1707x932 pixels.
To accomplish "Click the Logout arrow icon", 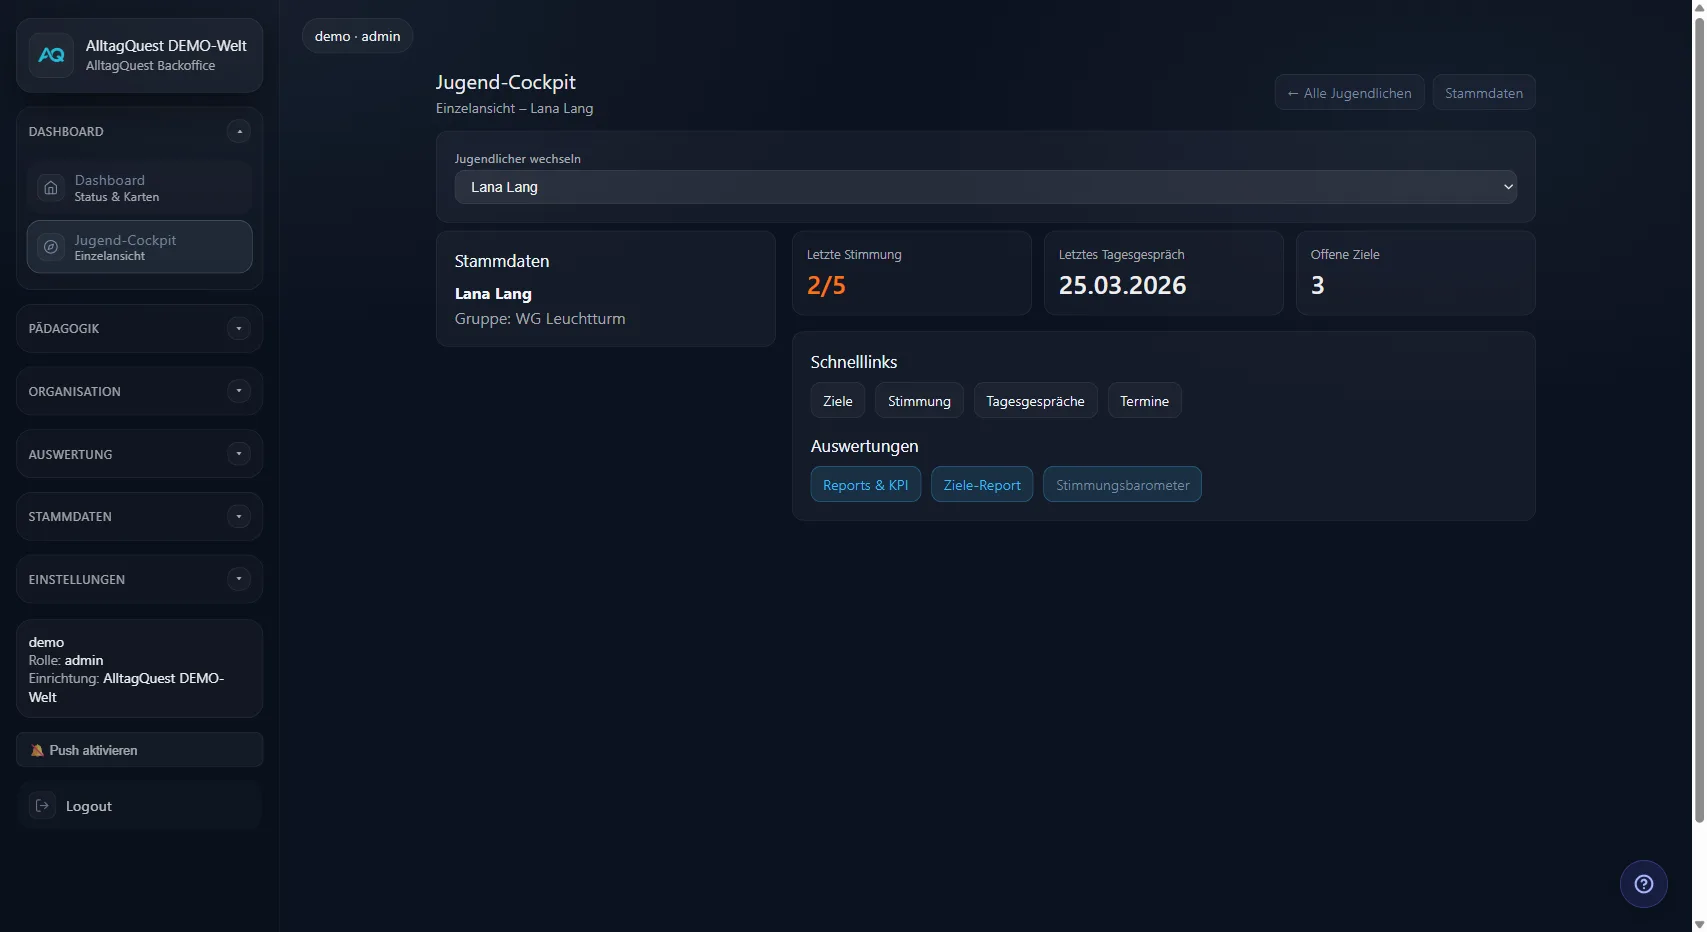I will 42,806.
